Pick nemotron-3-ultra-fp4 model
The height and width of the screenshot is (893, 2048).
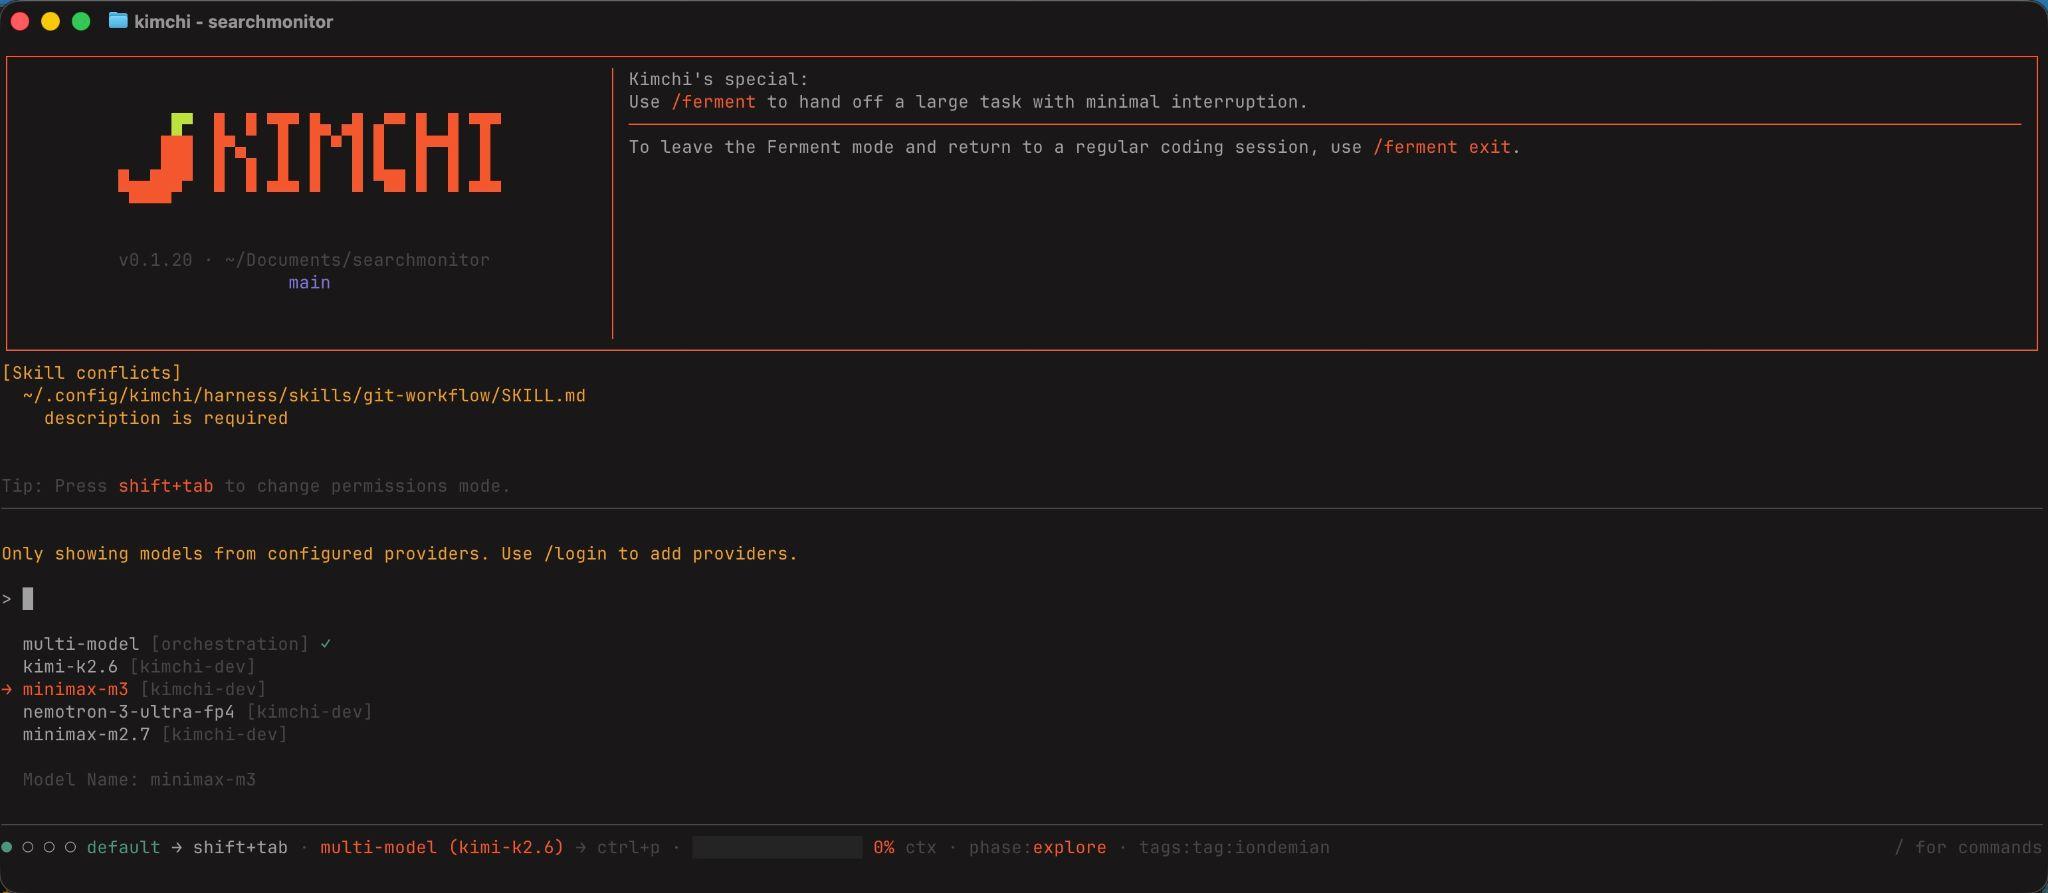(197, 712)
